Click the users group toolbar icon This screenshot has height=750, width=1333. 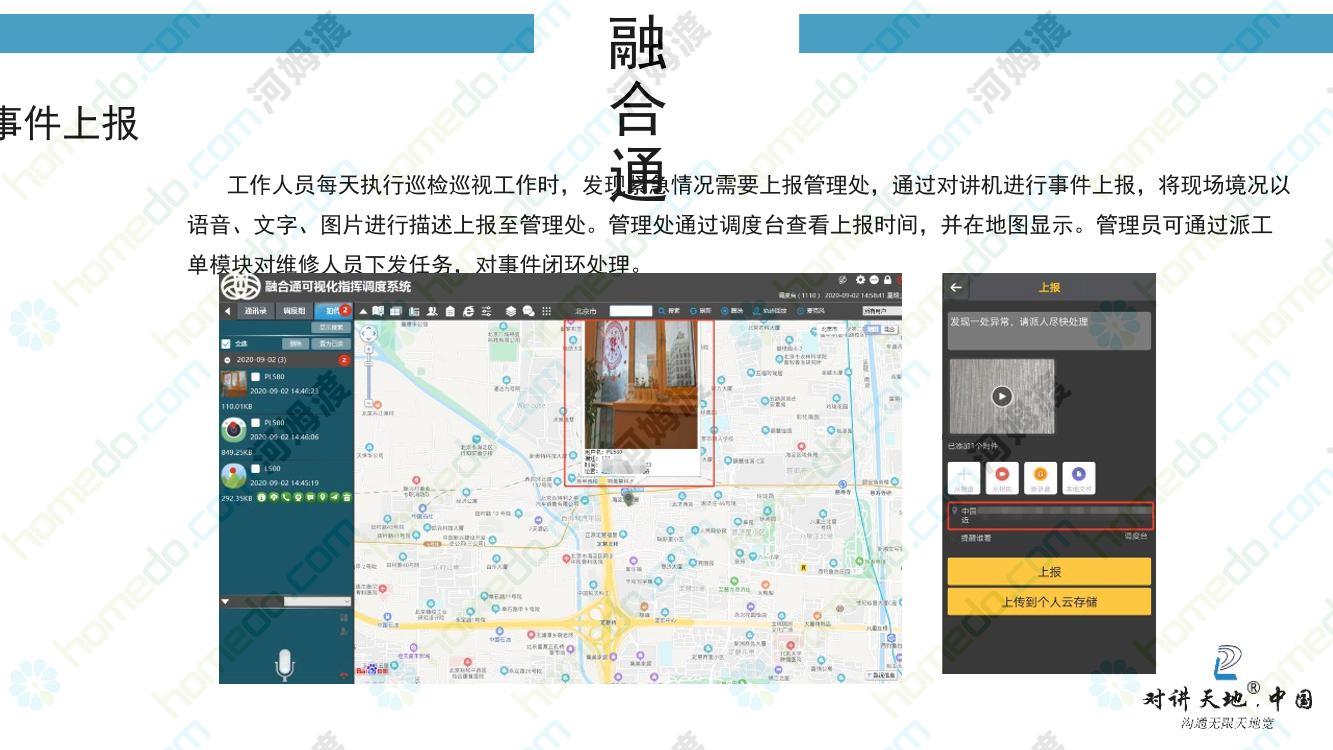click(x=432, y=311)
